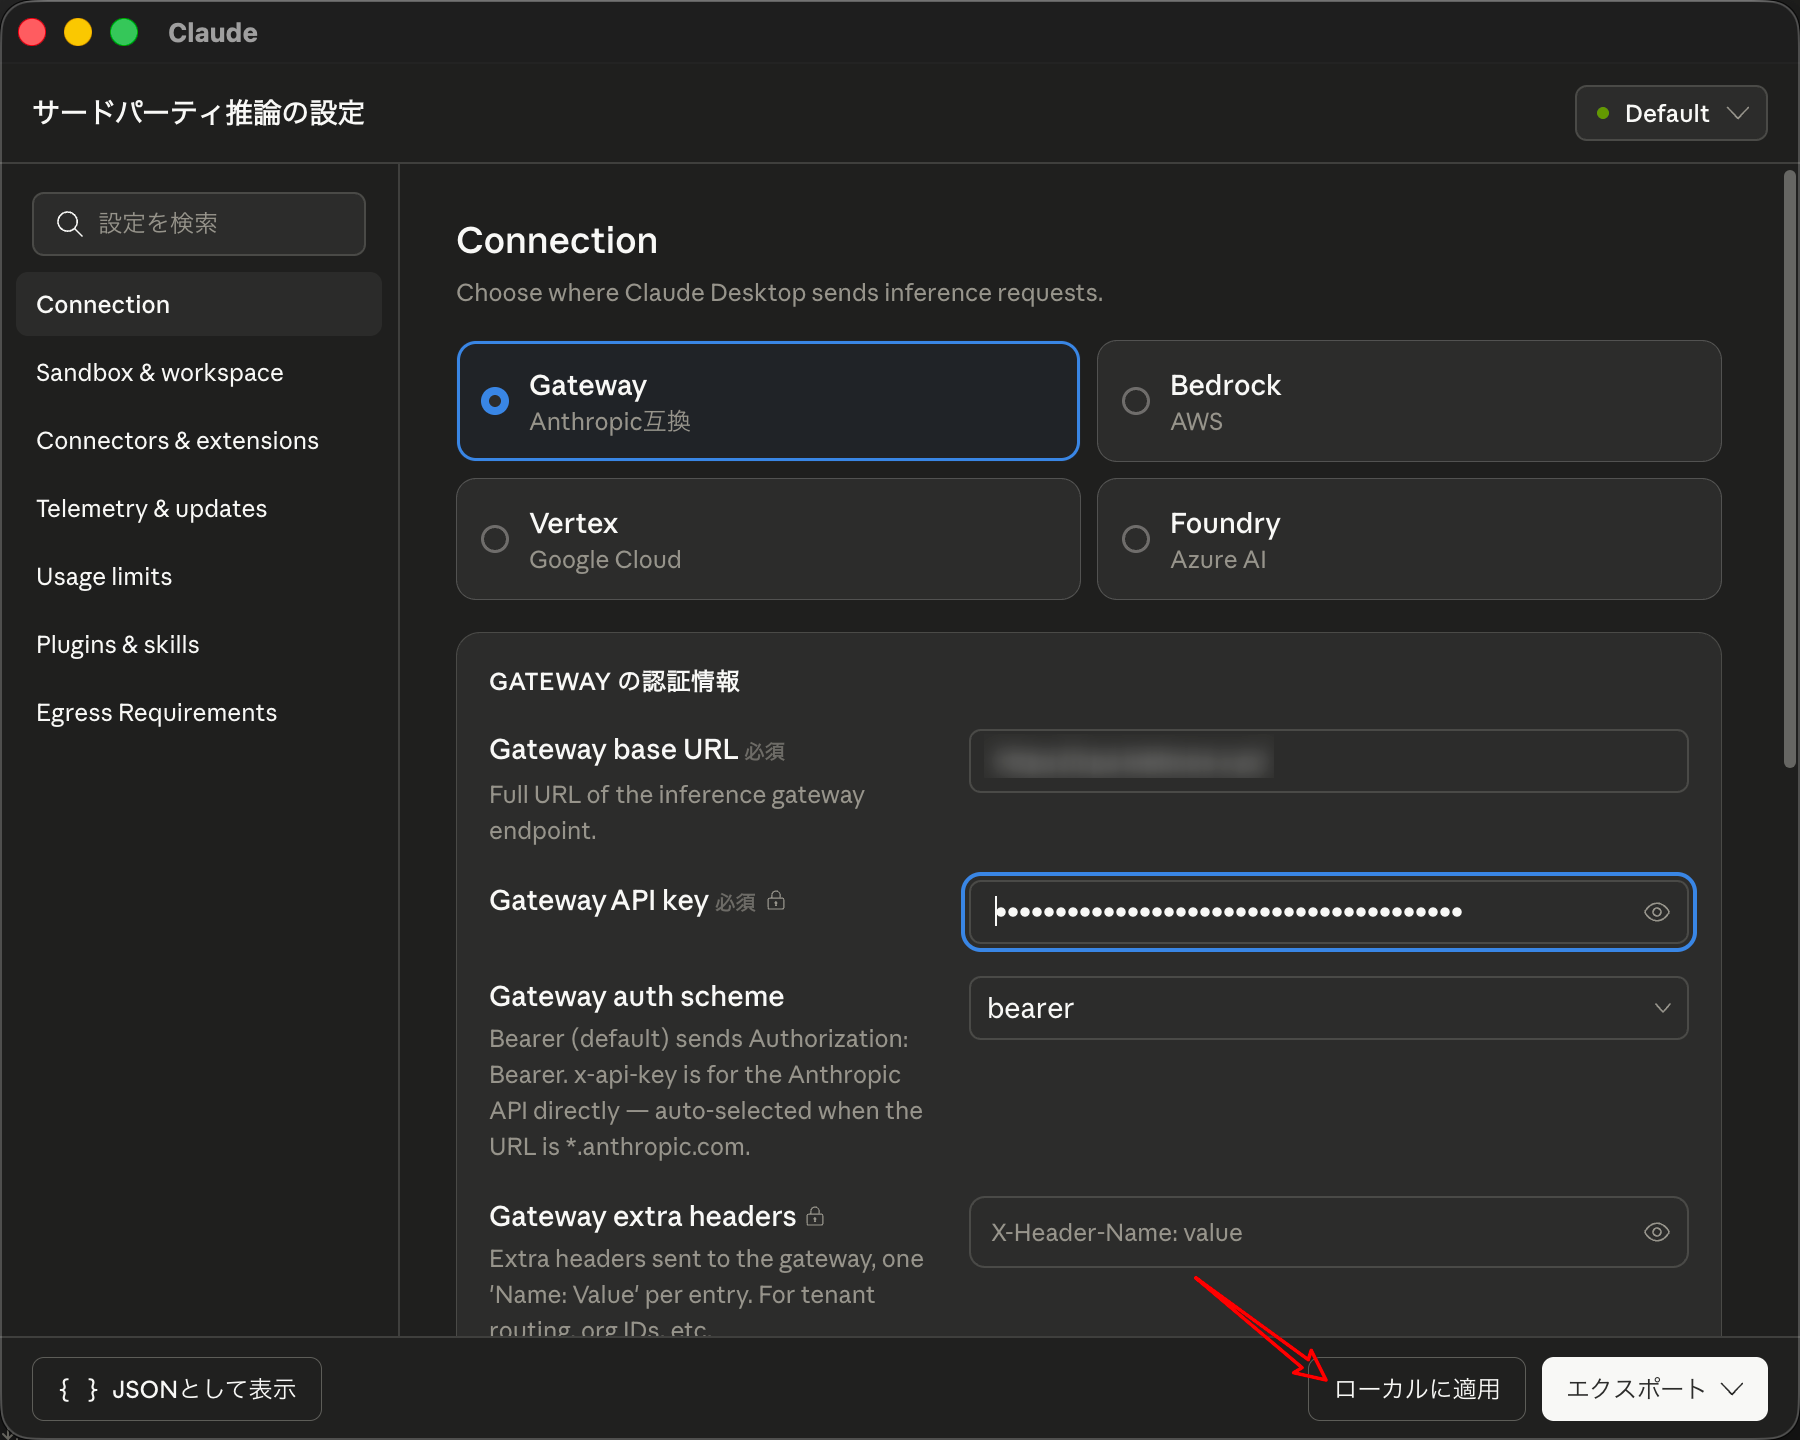Show extra headers value with eye icon
This screenshot has height=1440, width=1800.
click(x=1656, y=1232)
